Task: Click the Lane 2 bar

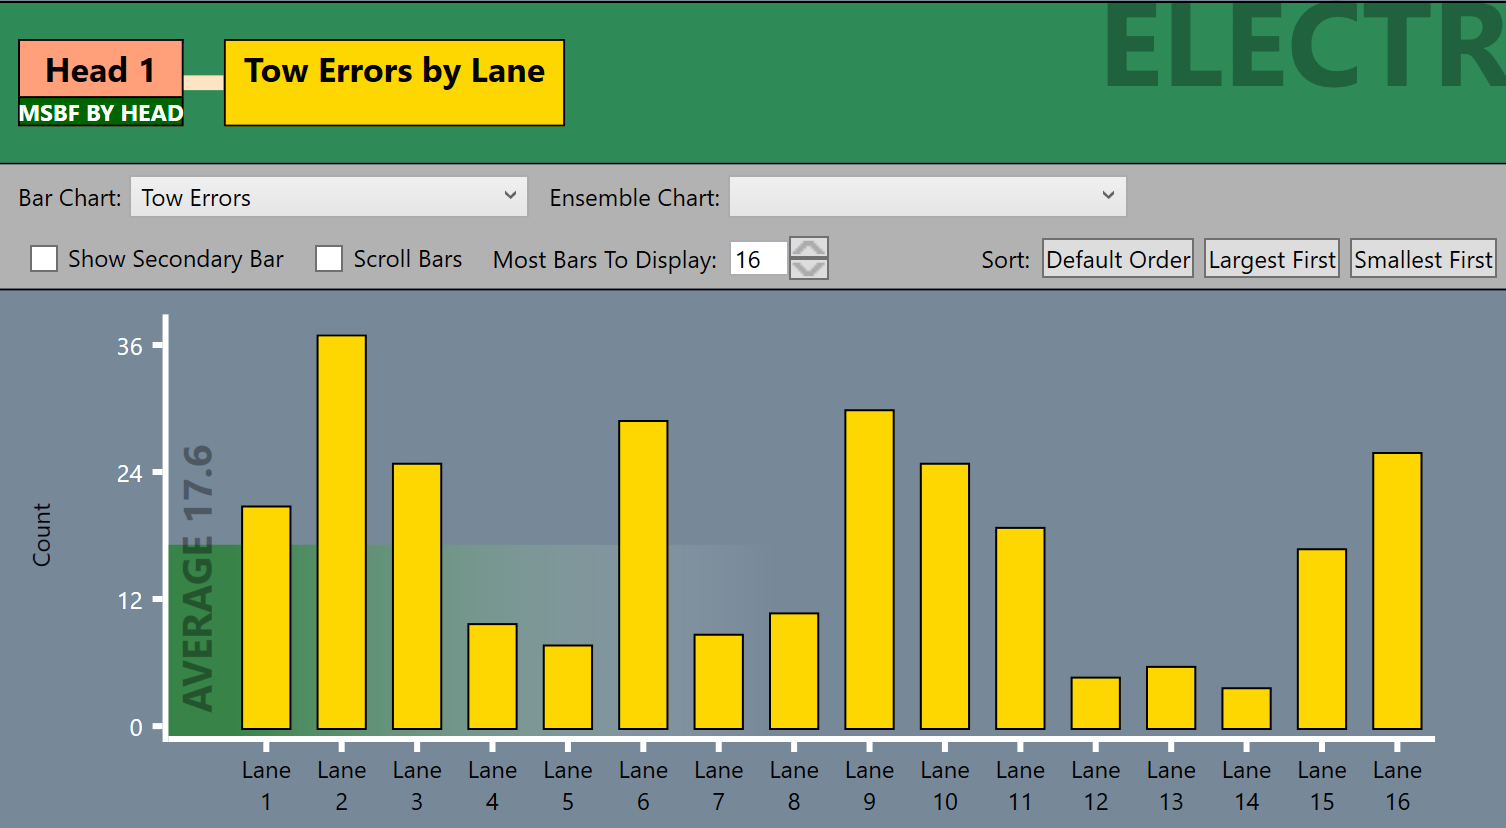Action: 341,532
